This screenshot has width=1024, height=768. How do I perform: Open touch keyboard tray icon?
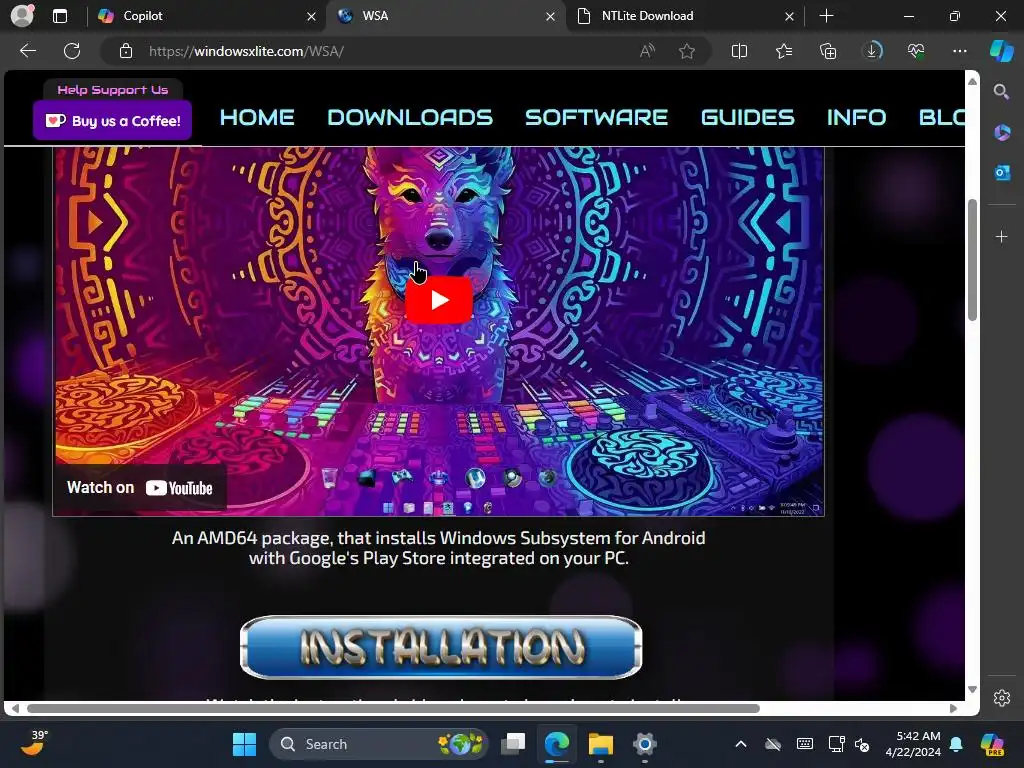(805, 744)
